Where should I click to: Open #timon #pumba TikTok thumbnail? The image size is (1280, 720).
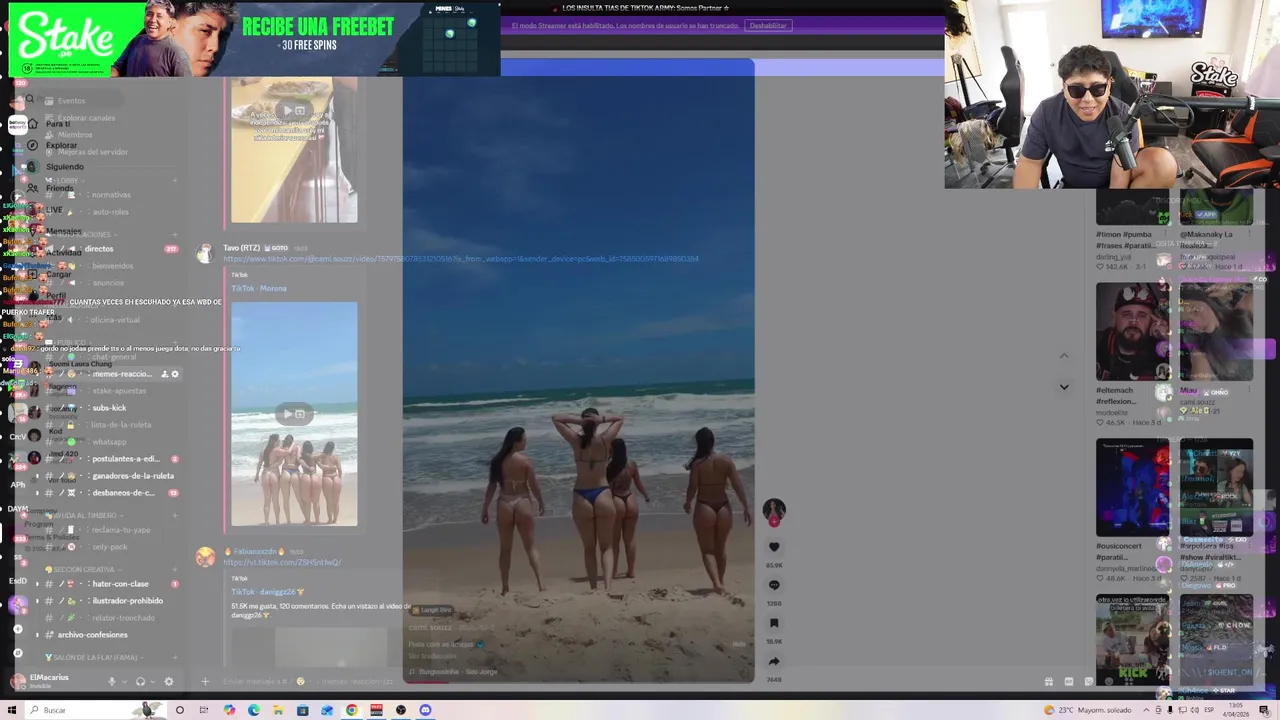1132,207
